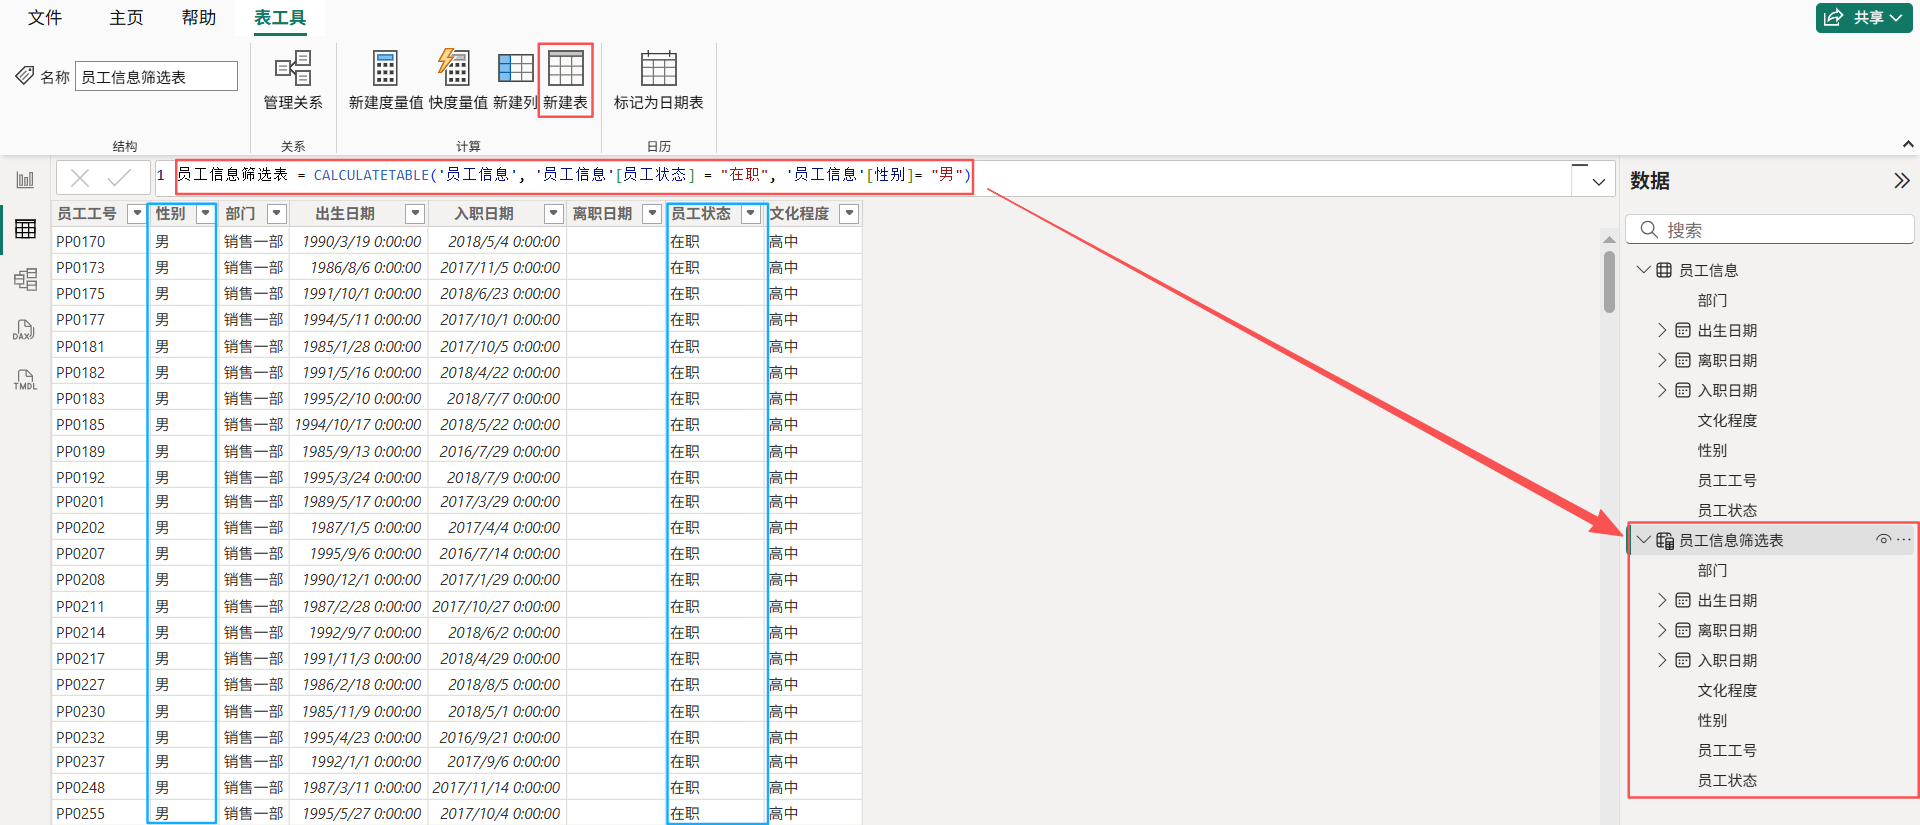Click the DAX formula text
Viewport: 1920px width, 825px height.
[573, 175]
